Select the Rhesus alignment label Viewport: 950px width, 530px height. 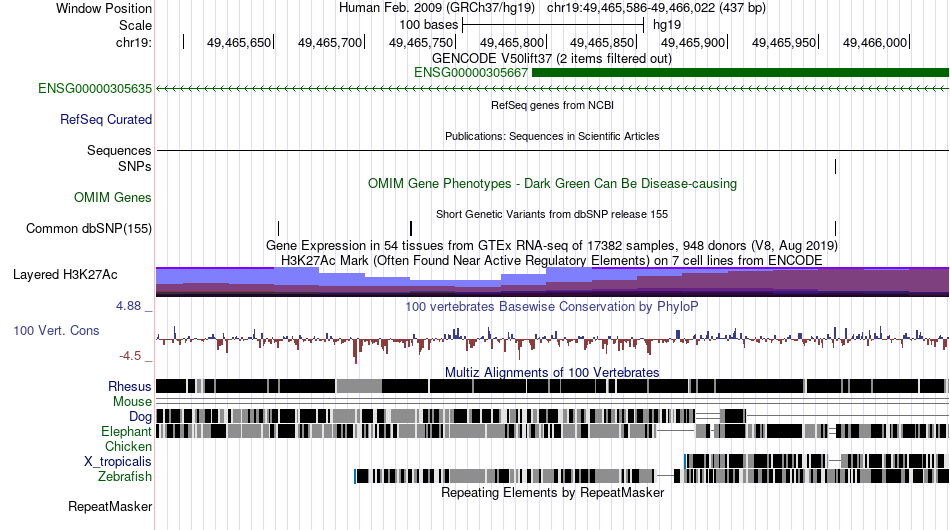[130, 386]
